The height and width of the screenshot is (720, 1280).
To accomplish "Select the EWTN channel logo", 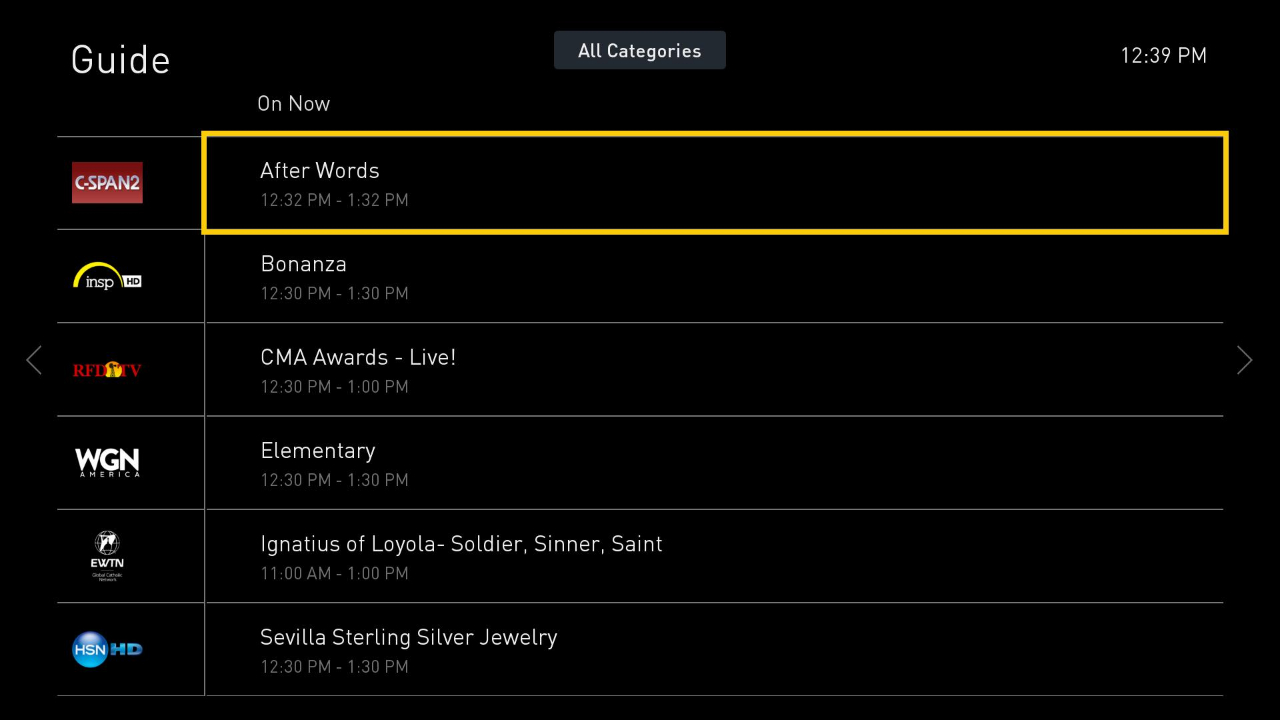I will pos(107,556).
